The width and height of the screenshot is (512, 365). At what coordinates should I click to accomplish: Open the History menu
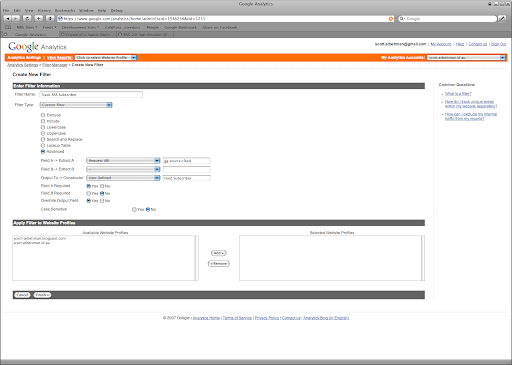(44, 11)
